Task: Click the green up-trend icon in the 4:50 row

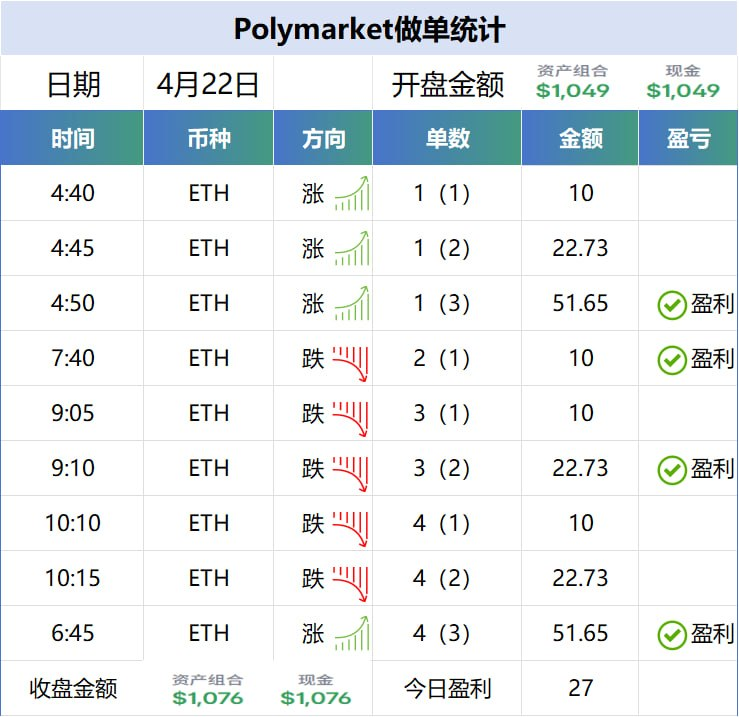Action: (x=352, y=303)
